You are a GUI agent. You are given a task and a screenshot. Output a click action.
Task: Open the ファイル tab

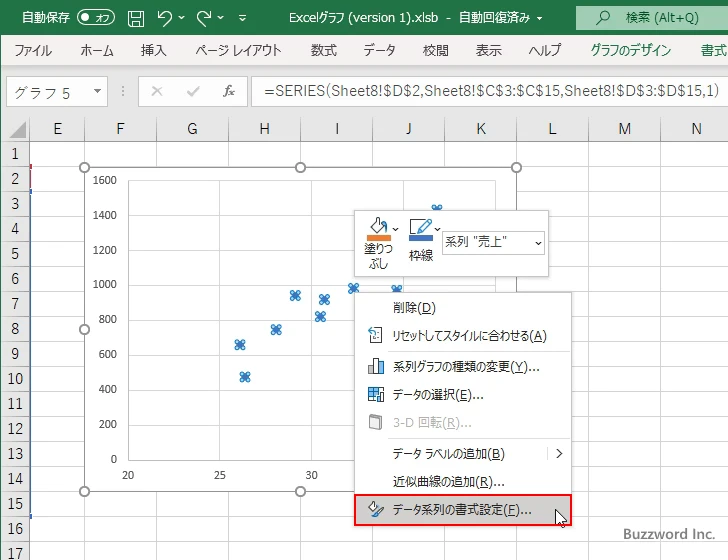coord(33,50)
